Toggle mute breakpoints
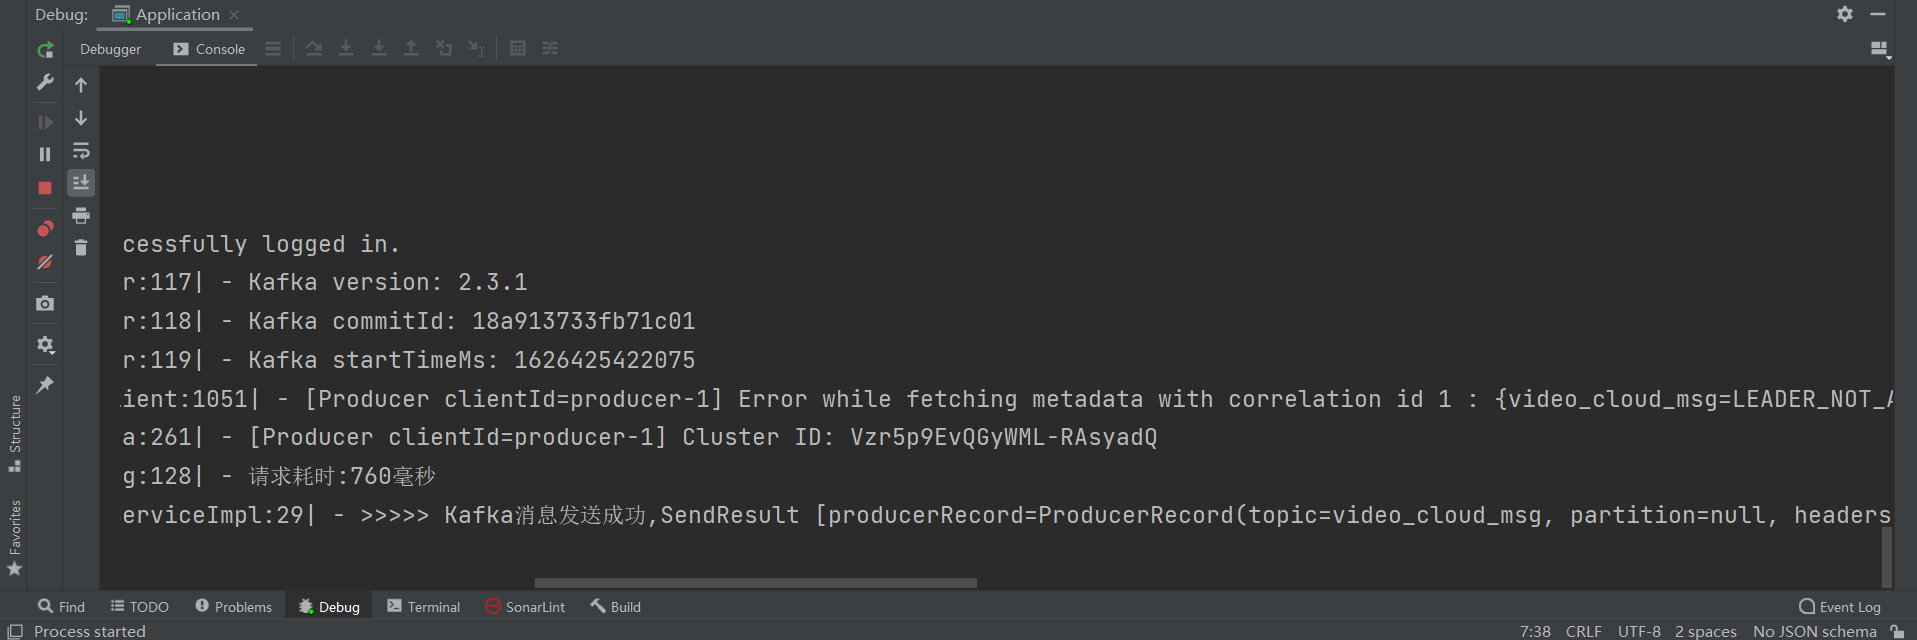Viewport: 1917px width, 640px height. pyautogui.click(x=45, y=262)
